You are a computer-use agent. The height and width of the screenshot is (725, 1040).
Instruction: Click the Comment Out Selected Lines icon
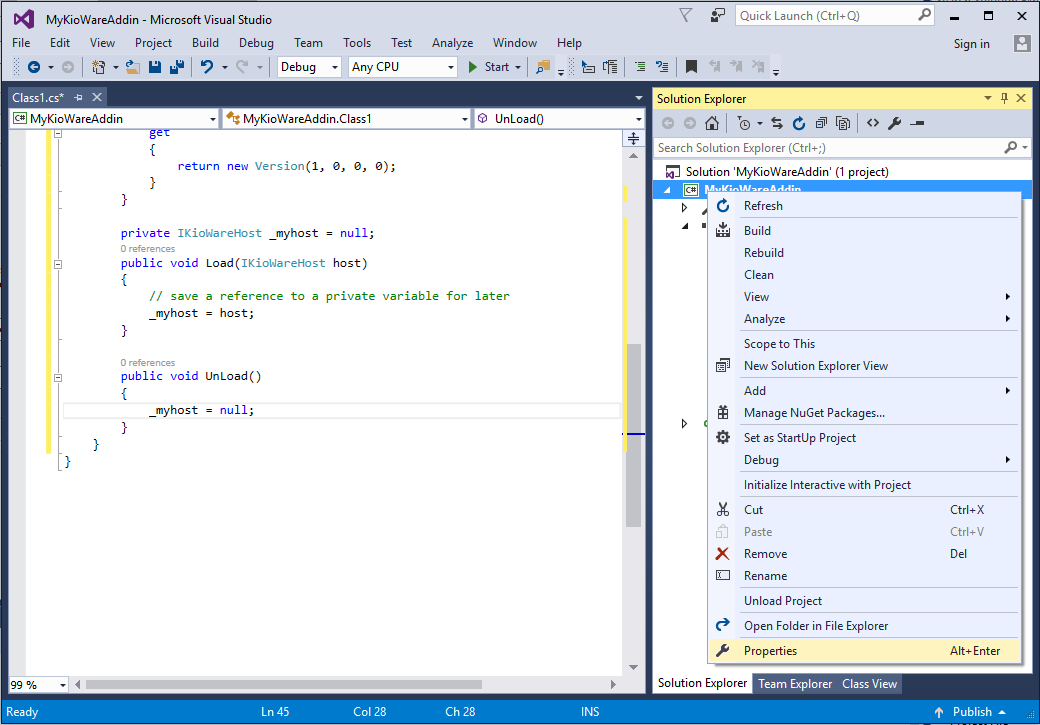(x=640, y=67)
